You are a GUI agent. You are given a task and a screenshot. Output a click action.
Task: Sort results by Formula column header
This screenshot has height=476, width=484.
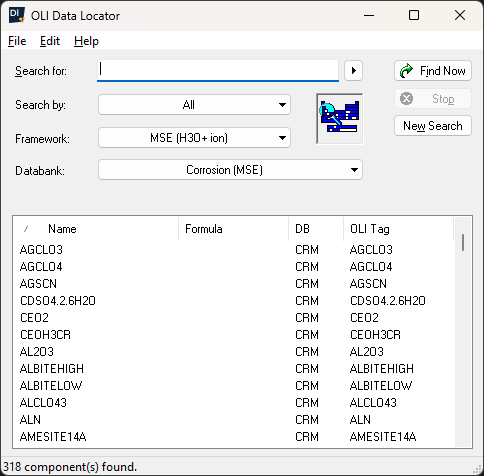(x=233, y=229)
